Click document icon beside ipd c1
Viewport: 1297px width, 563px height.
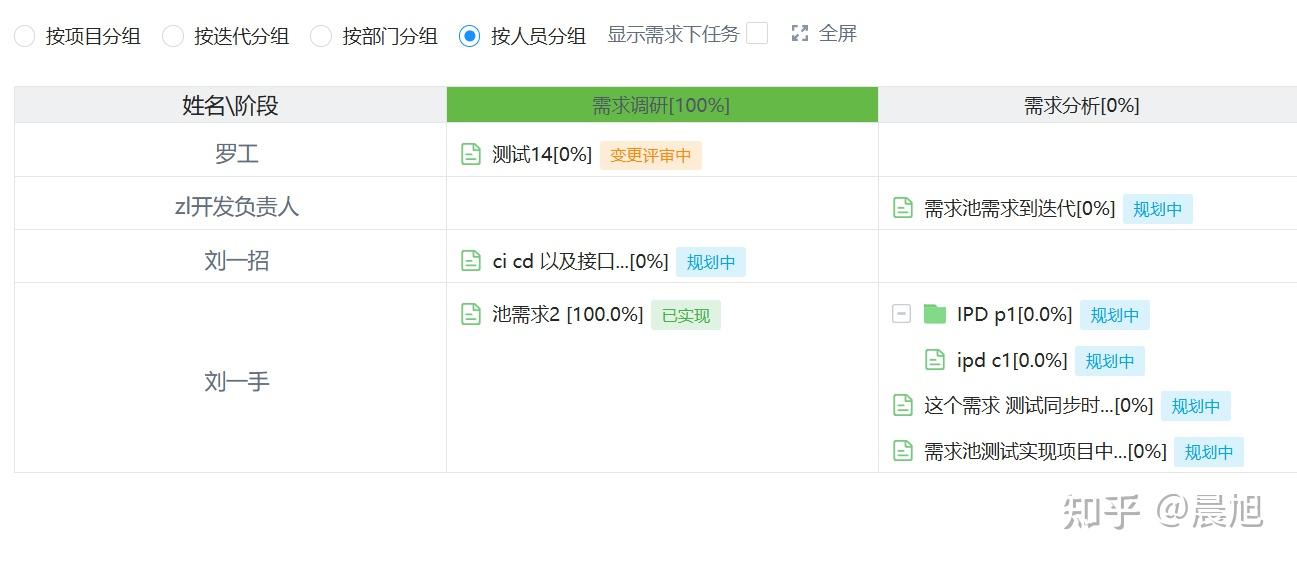point(934,360)
